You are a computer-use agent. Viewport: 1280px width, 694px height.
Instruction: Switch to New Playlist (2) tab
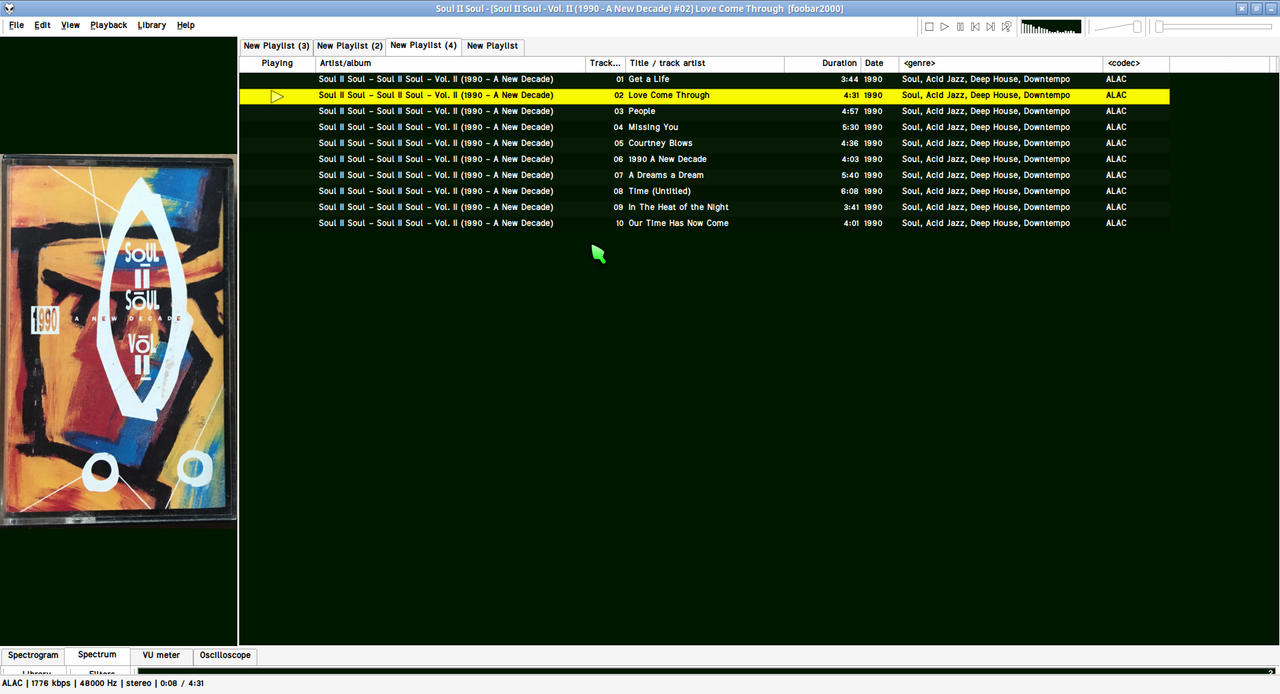350,46
